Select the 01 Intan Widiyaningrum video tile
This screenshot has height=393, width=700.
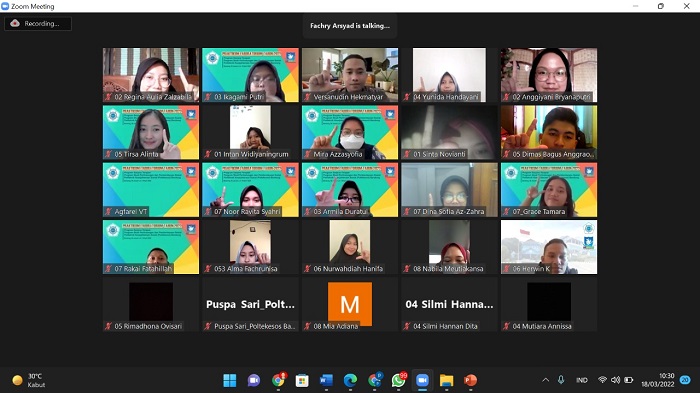click(250, 132)
